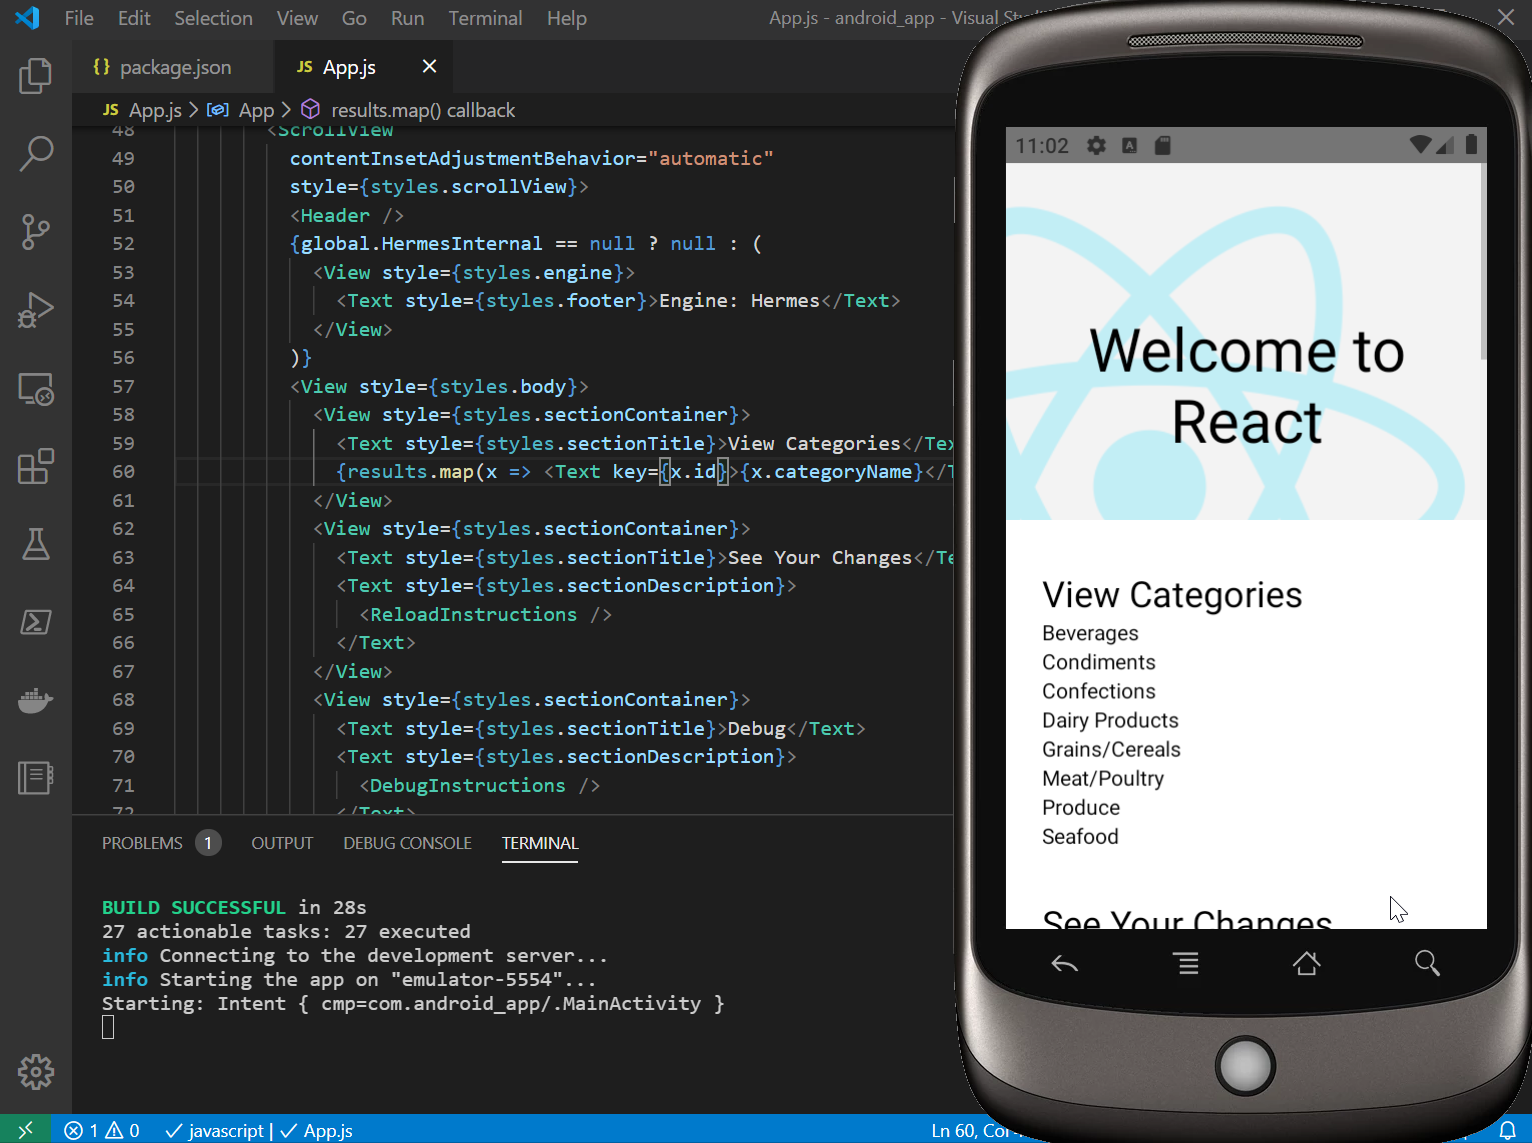Viewport: 1532px width, 1143px height.
Task: Click the notifications bell in status bar
Action: click(1507, 1130)
